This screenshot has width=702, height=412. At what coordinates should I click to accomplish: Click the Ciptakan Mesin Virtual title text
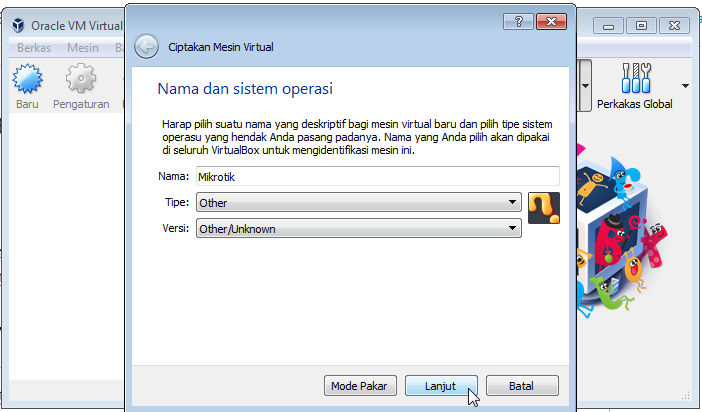[x=221, y=47]
